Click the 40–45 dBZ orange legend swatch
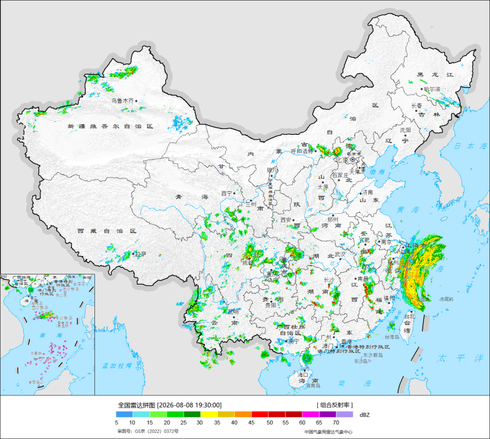 243,414
